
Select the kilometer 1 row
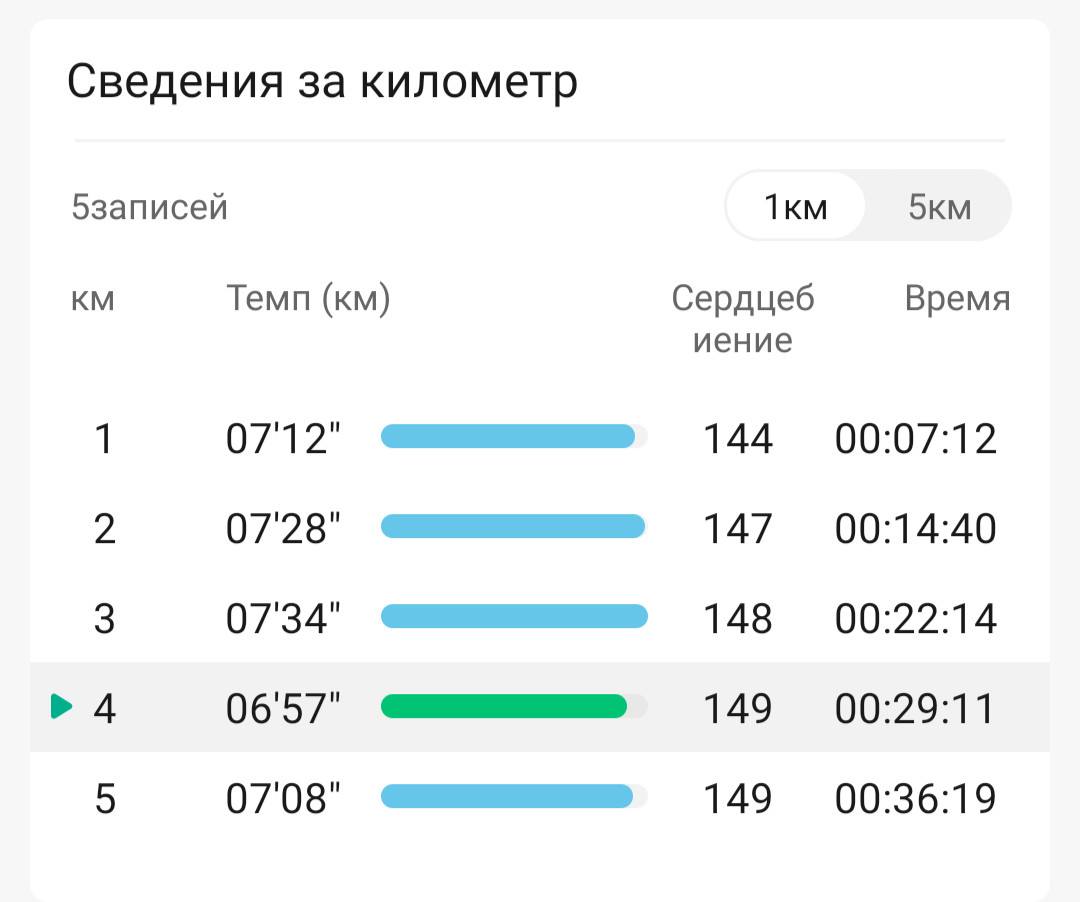[540, 438]
